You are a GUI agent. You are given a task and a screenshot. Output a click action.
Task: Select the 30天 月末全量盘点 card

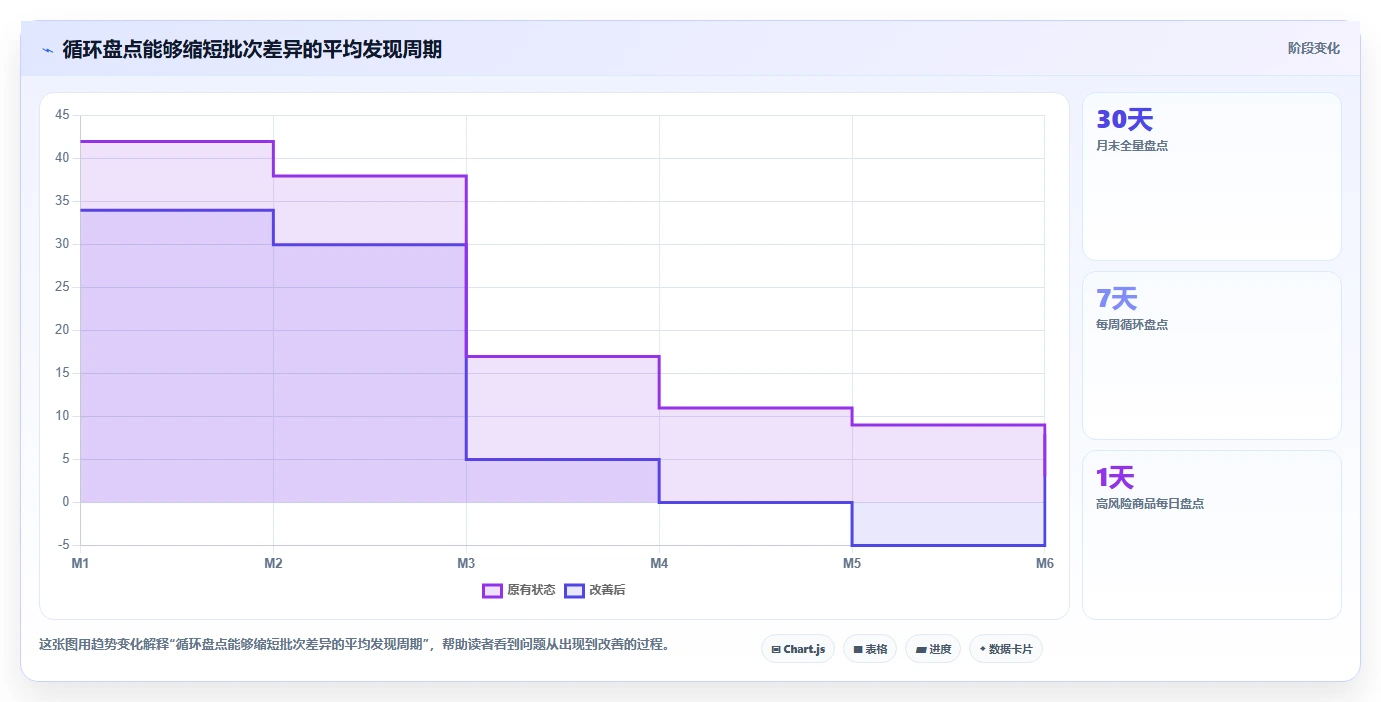click(x=1211, y=176)
